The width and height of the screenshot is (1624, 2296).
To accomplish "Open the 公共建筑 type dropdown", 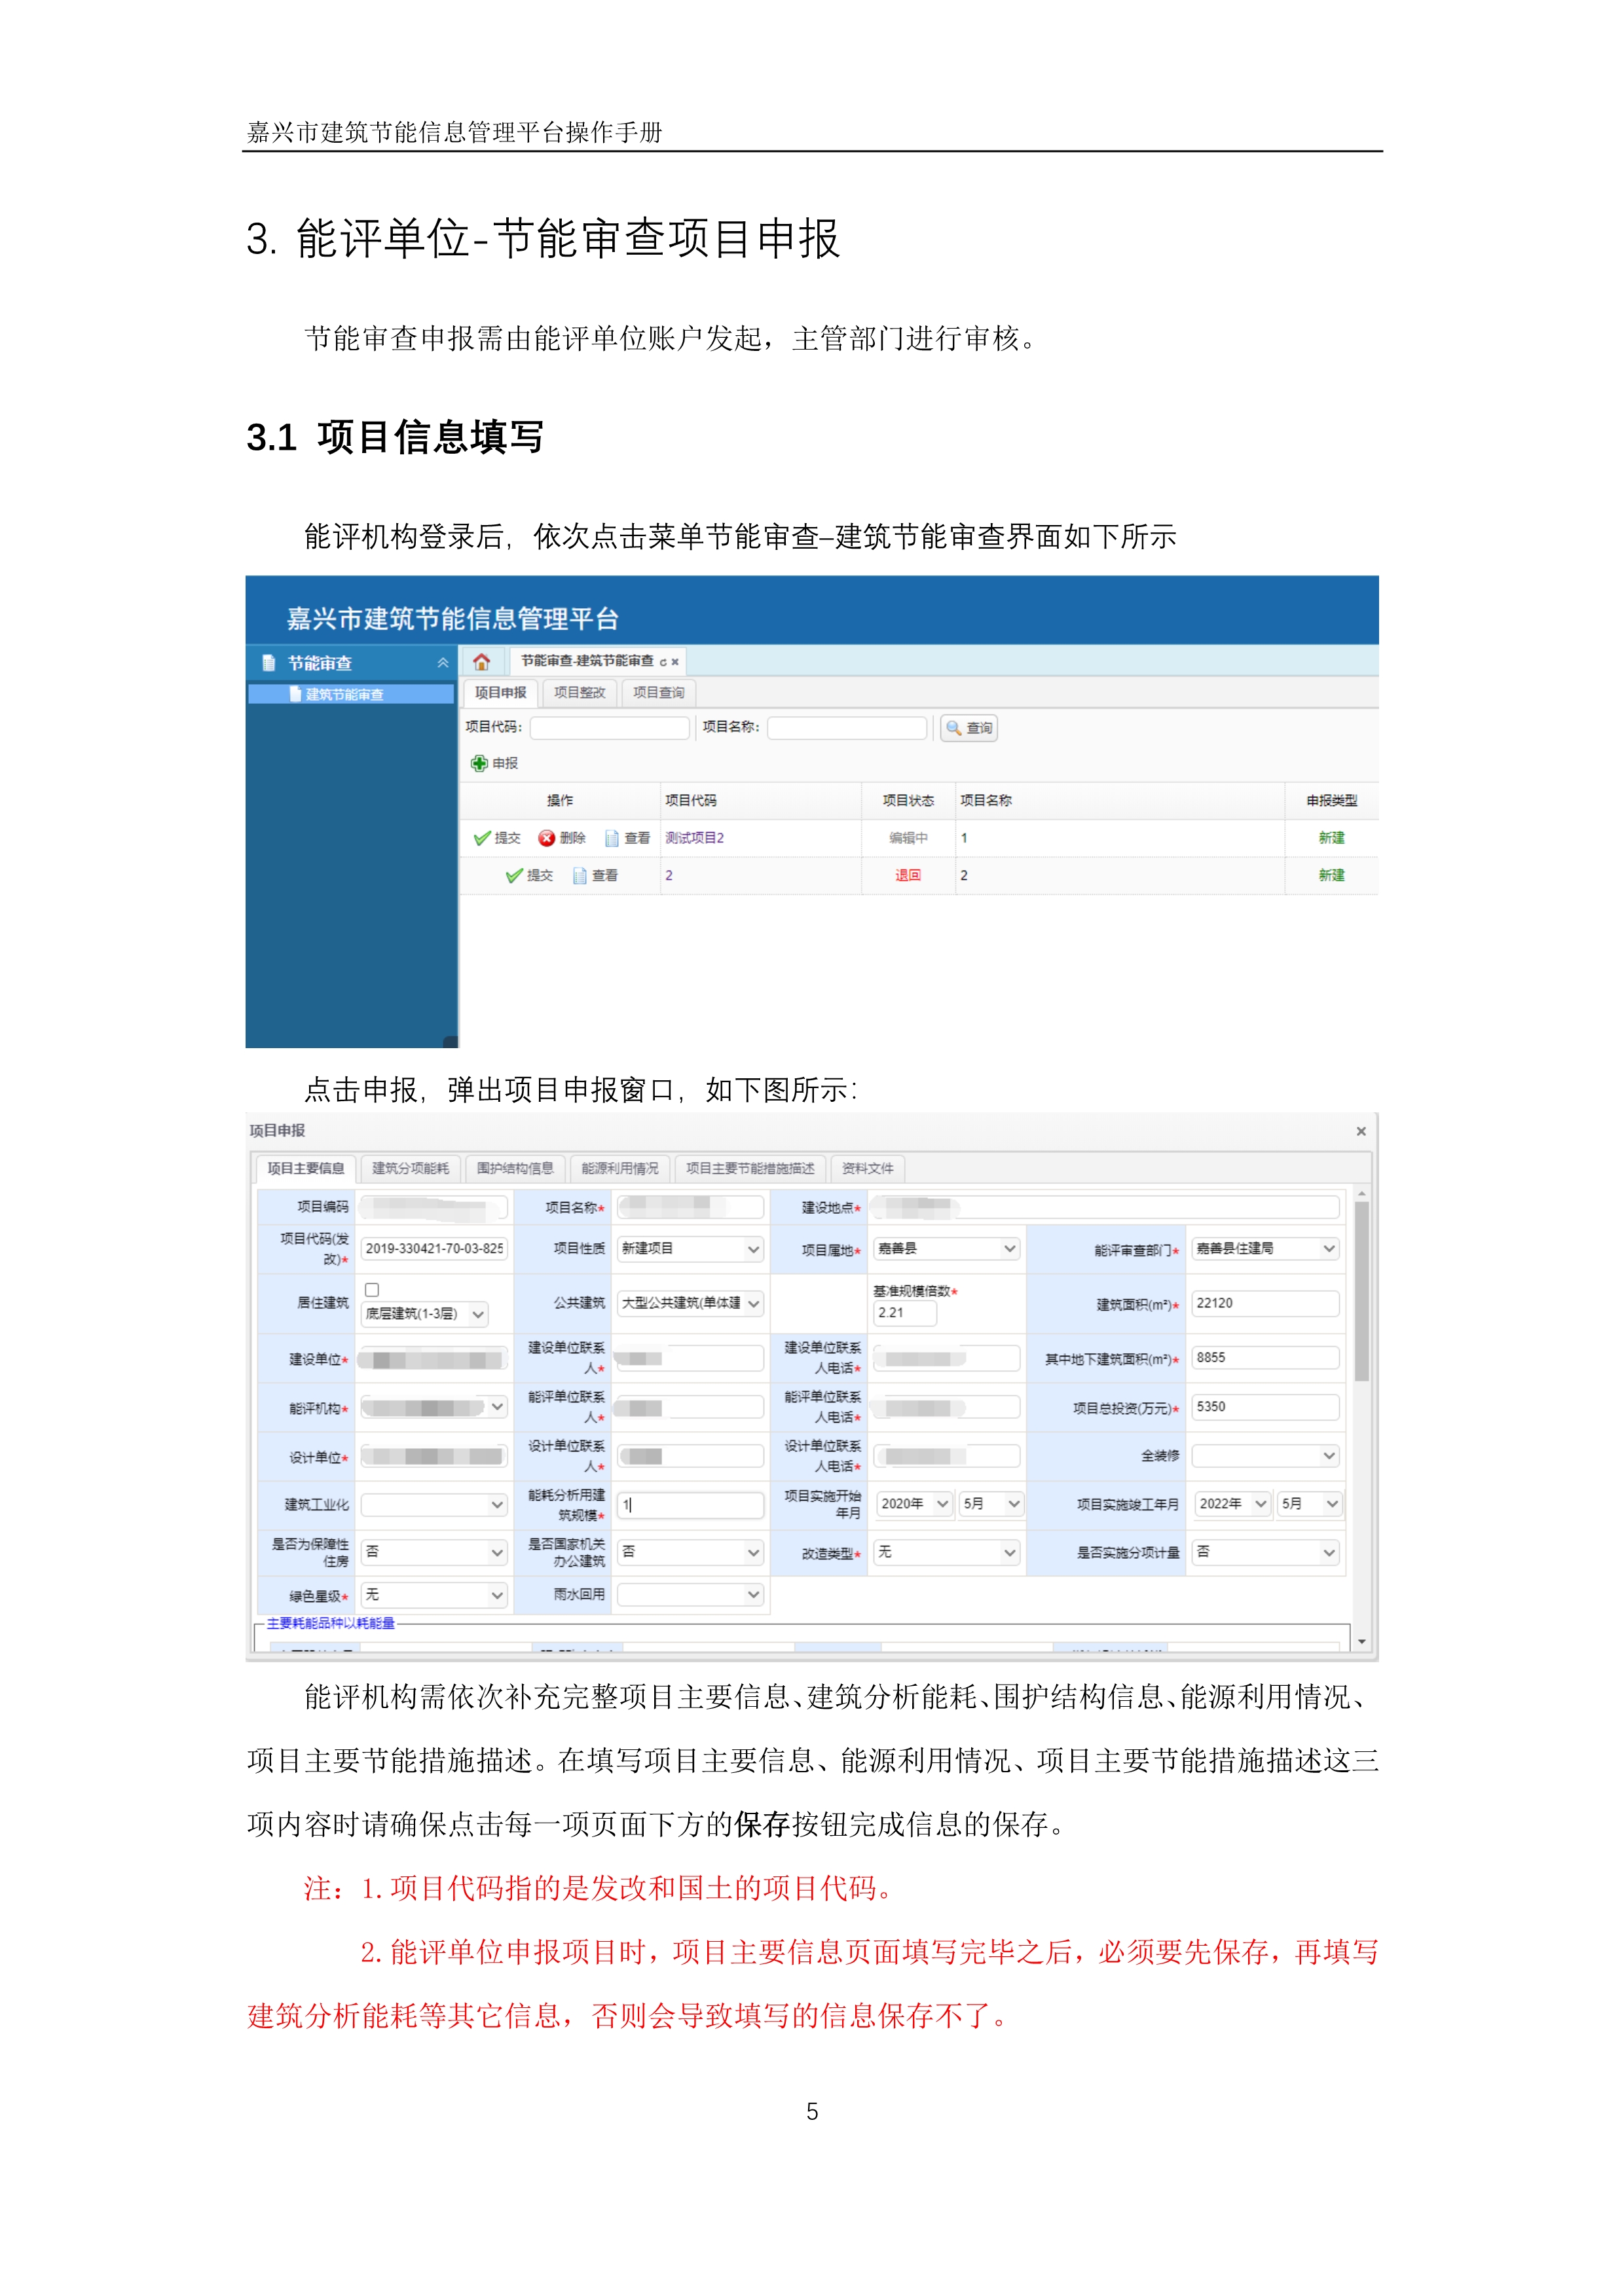I will (x=690, y=1303).
